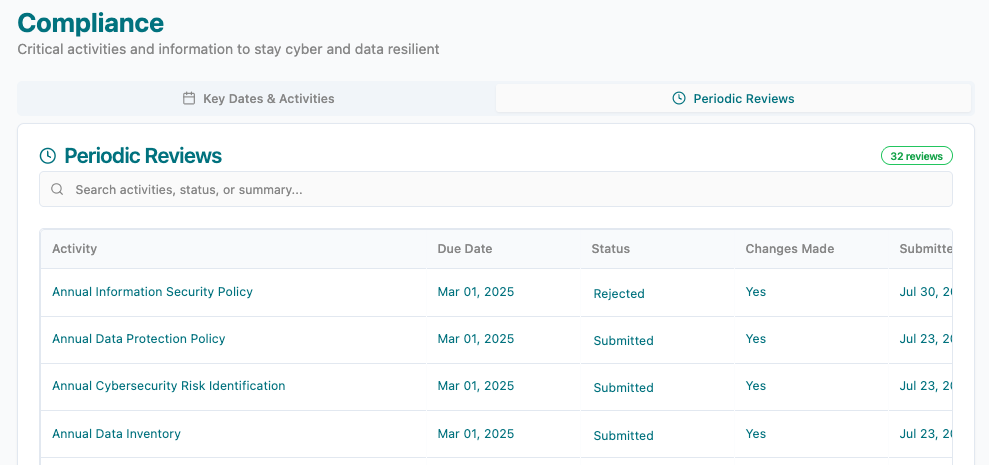Open Annual Cybersecurity Risk Identification review

[x=168, y=386]
